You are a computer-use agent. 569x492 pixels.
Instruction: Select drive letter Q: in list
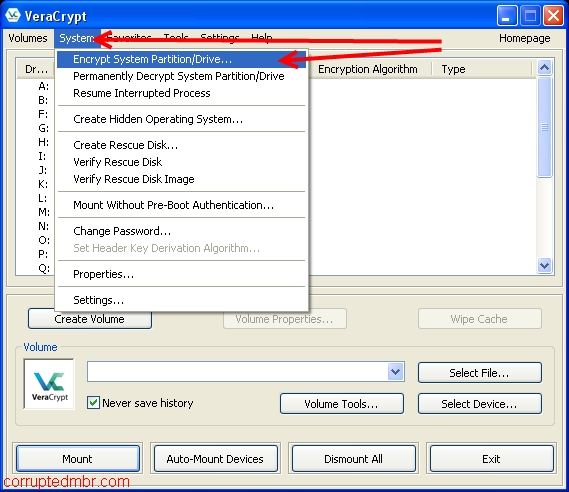point(43,268)
